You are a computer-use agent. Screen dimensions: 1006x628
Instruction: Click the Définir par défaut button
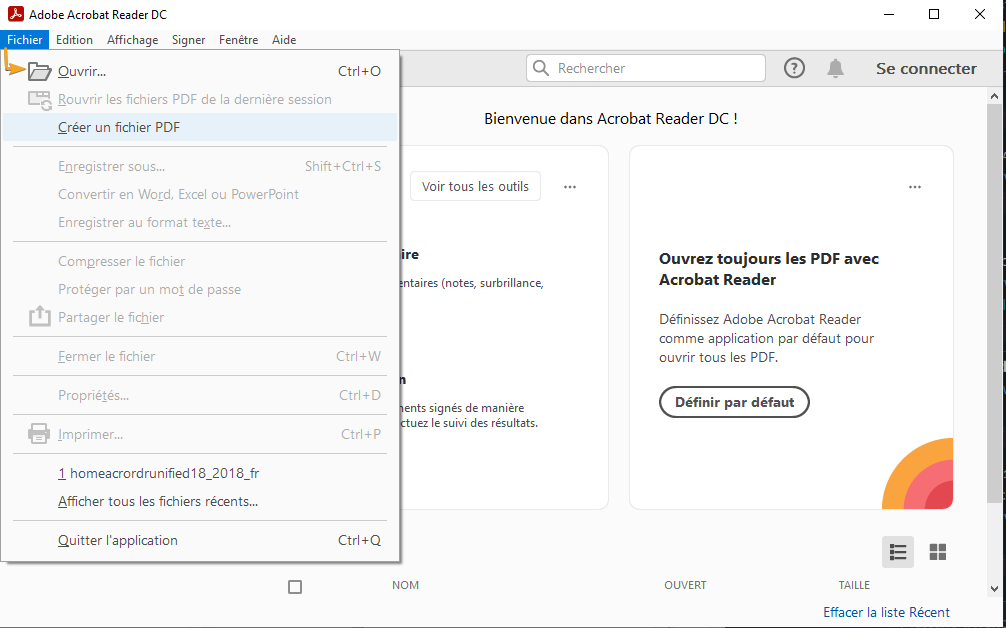tap(734, 402)
